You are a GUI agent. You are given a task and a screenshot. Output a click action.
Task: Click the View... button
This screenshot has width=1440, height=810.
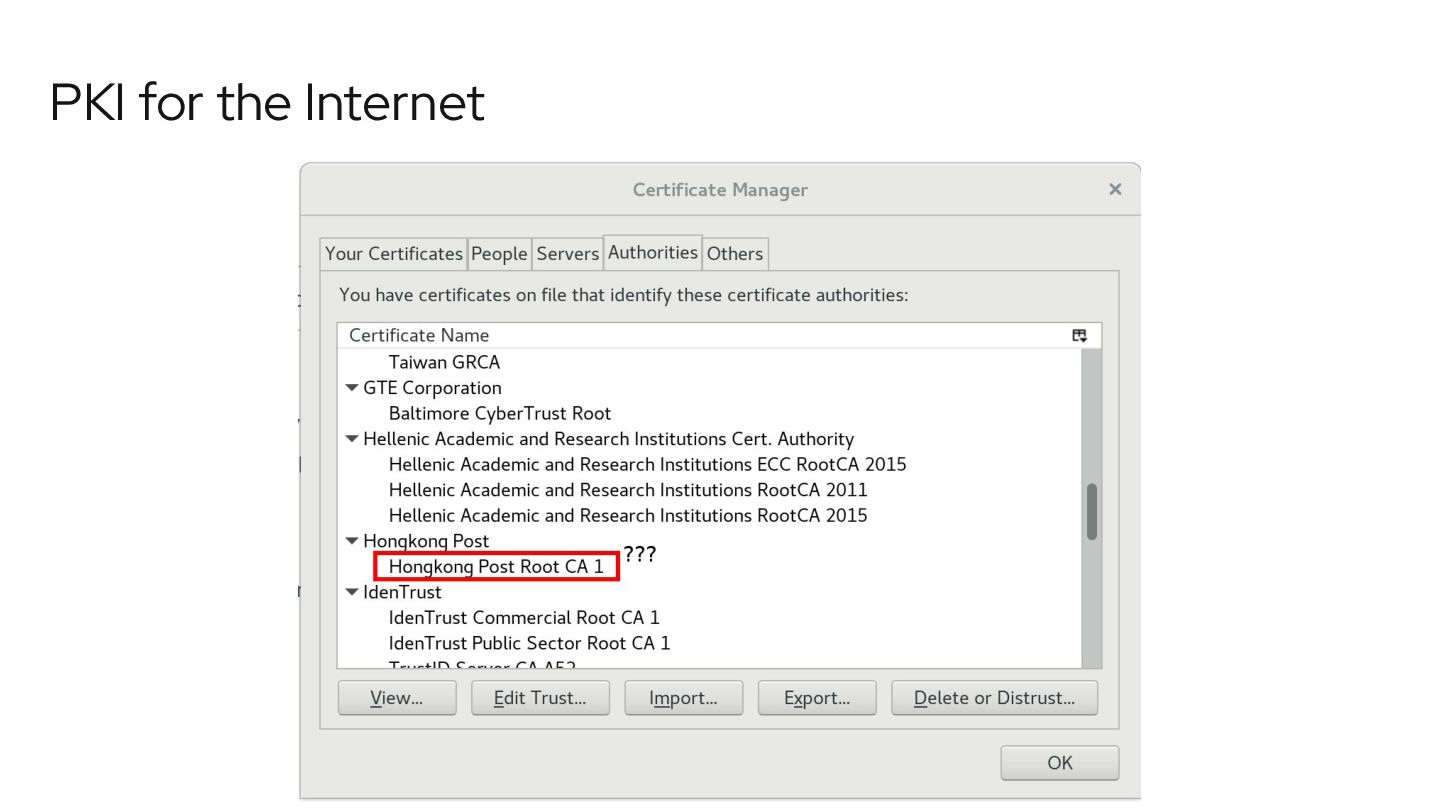397,698
